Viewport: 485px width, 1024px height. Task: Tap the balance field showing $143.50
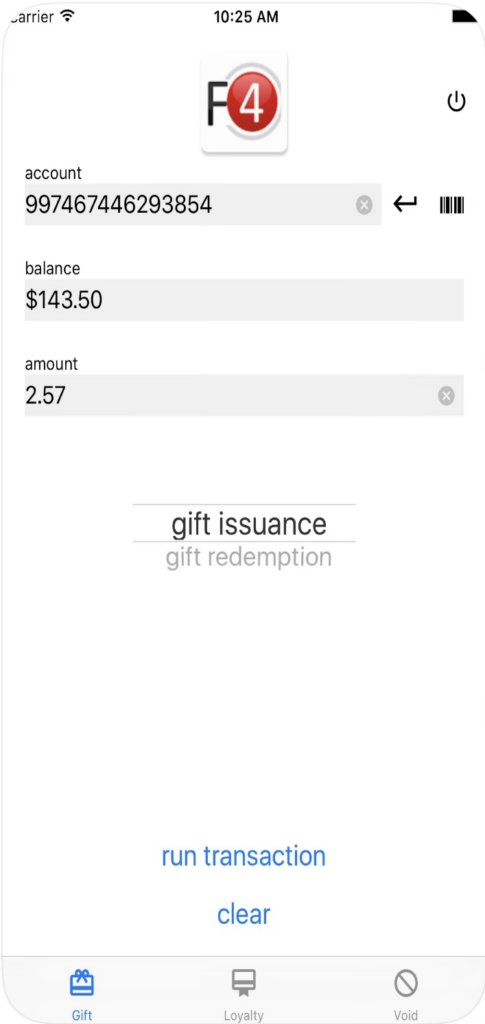click(244, 300)
